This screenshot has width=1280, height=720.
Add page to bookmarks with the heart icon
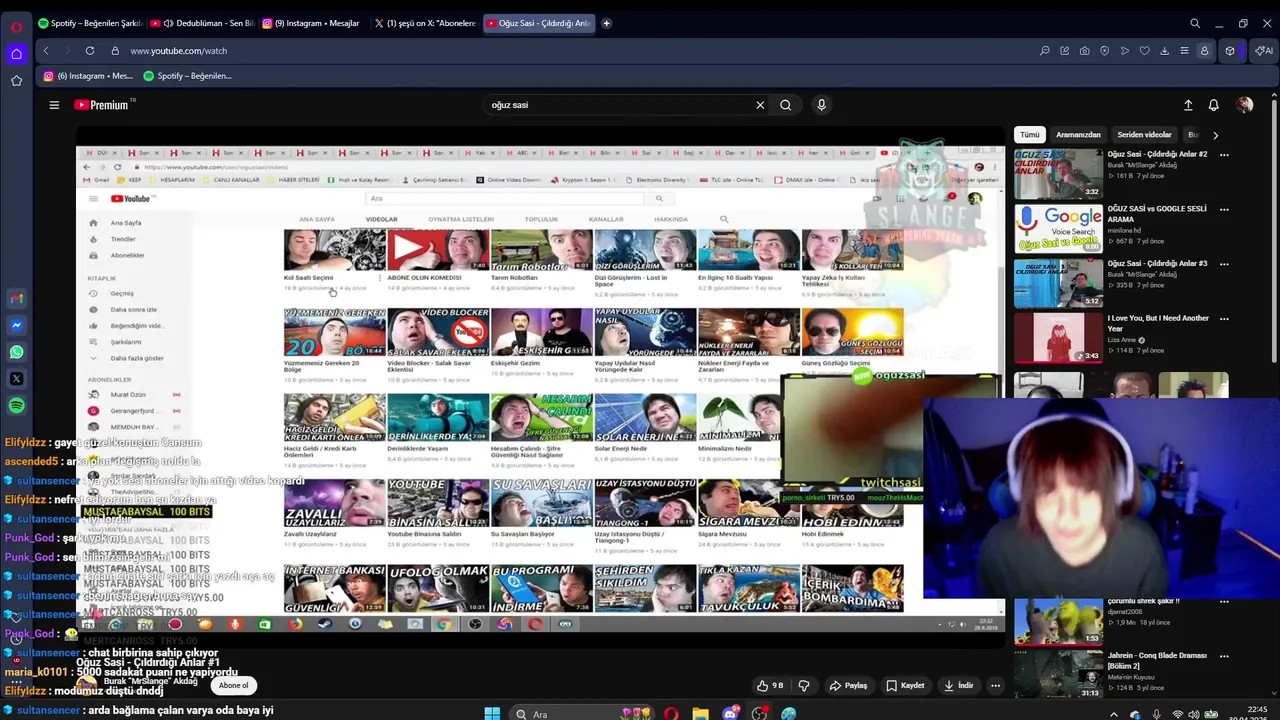click(x=1145, y=51)
